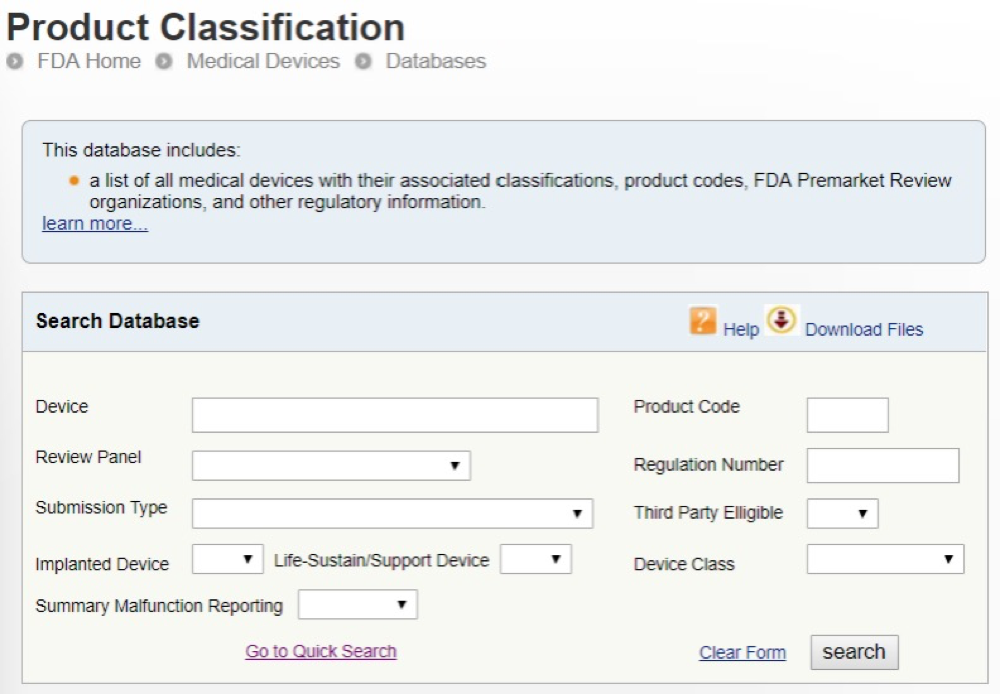Click the Product Code input field
The height and width of the screenshot is (694, 1000).
(847, 415)
